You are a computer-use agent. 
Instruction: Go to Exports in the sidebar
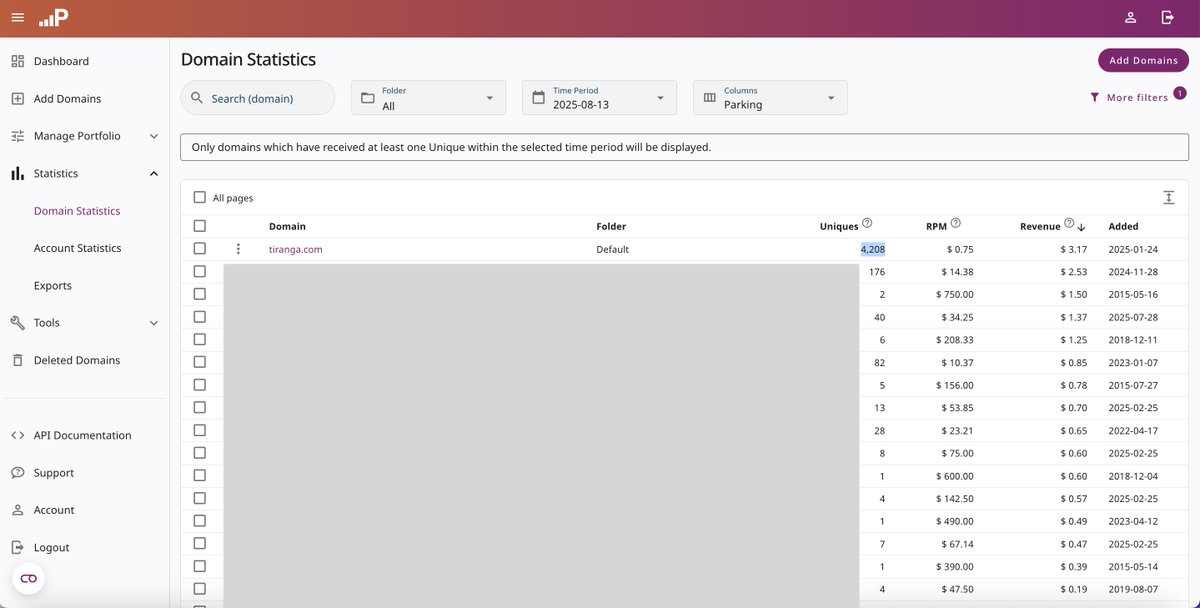[53, 286]
